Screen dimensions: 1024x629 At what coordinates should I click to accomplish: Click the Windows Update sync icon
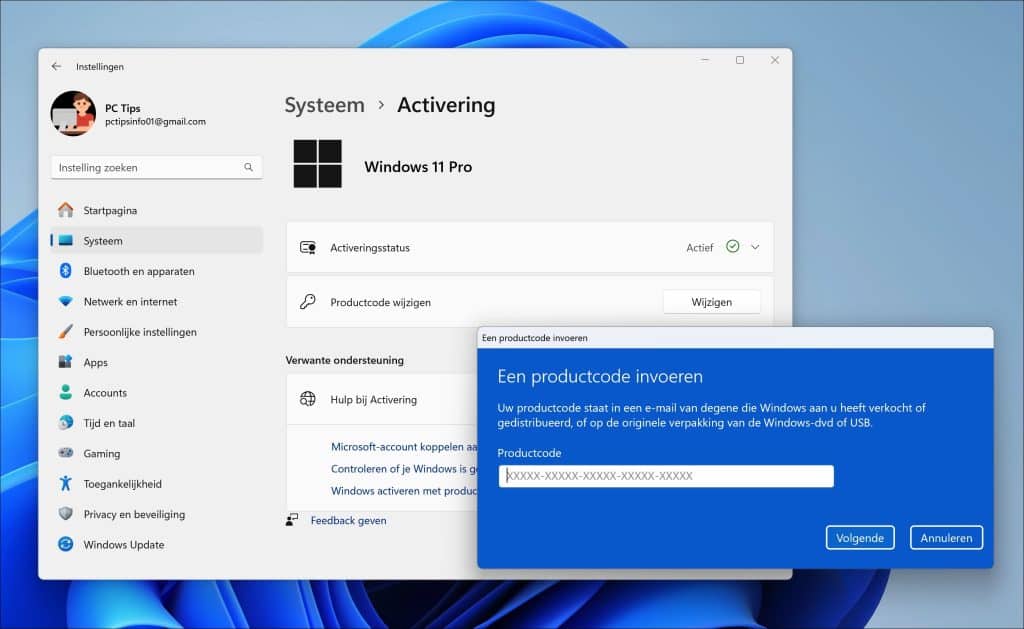pyautogui.click(x=65, y=544)
